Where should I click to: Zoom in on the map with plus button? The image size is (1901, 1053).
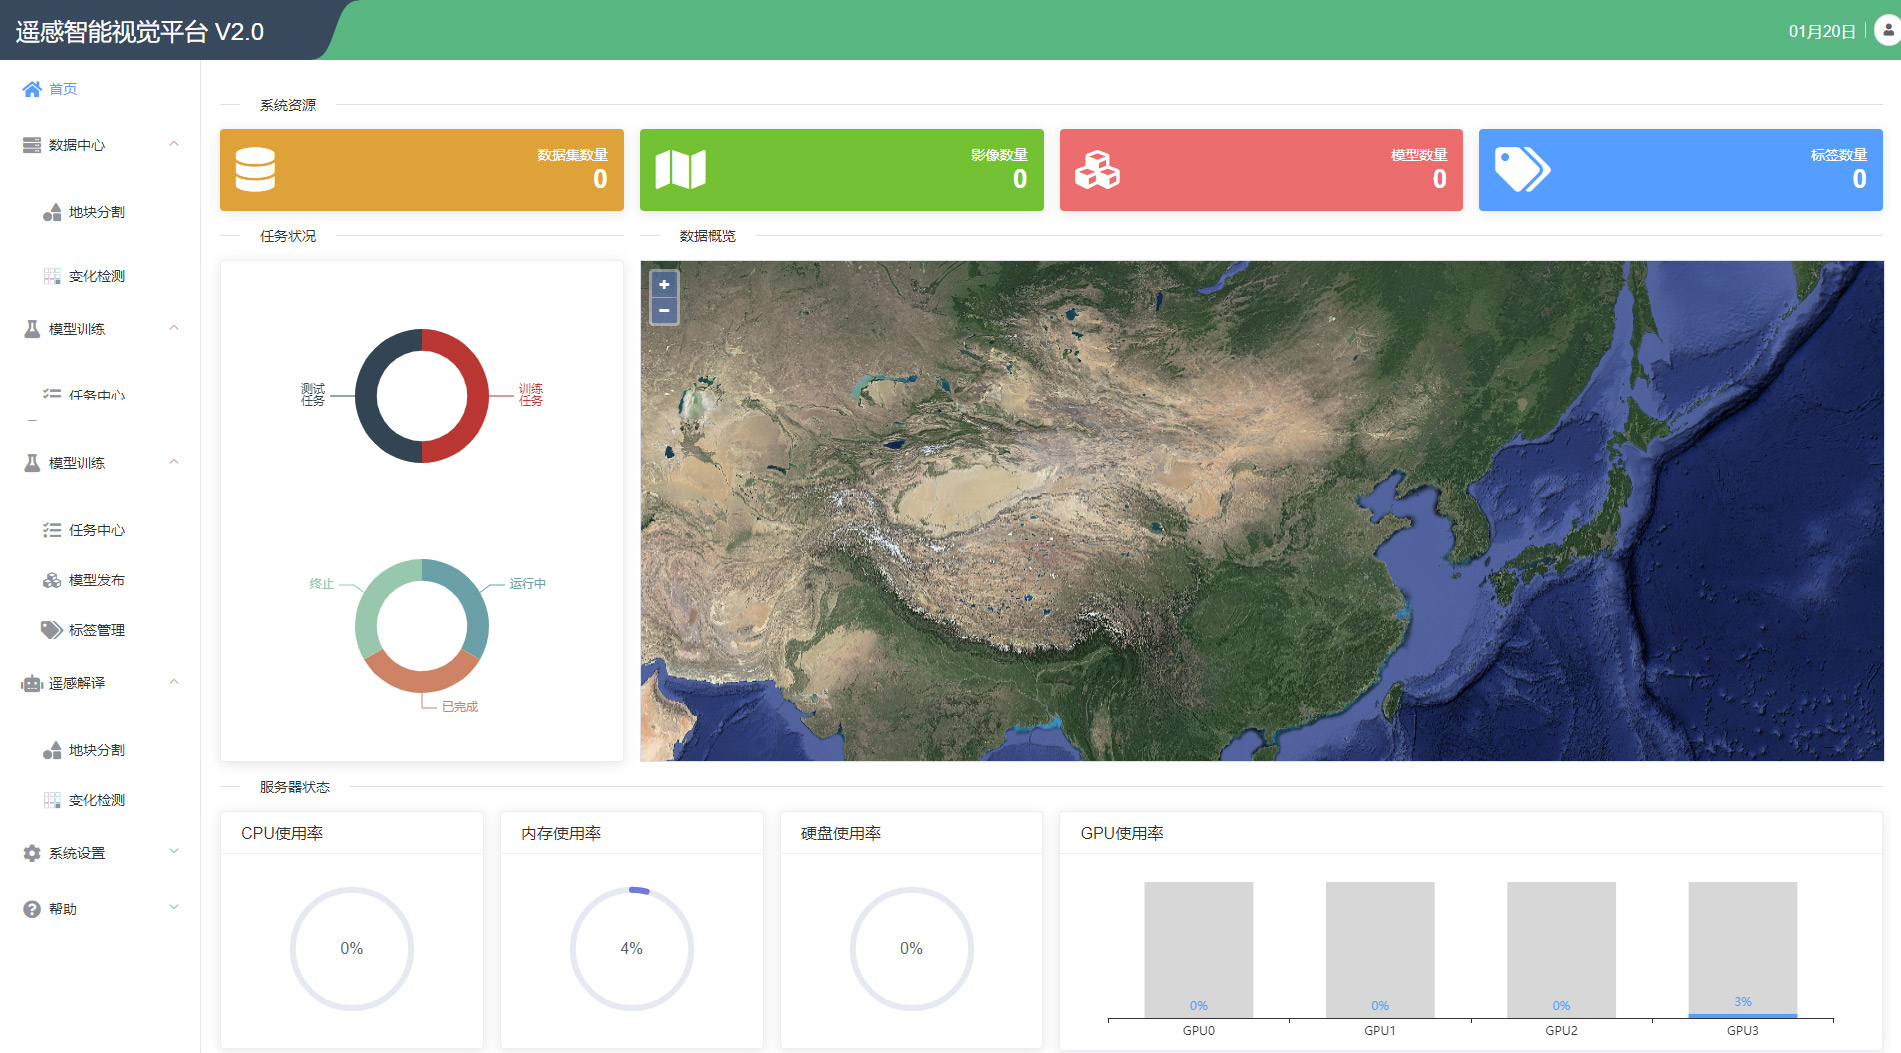point(664,285)
